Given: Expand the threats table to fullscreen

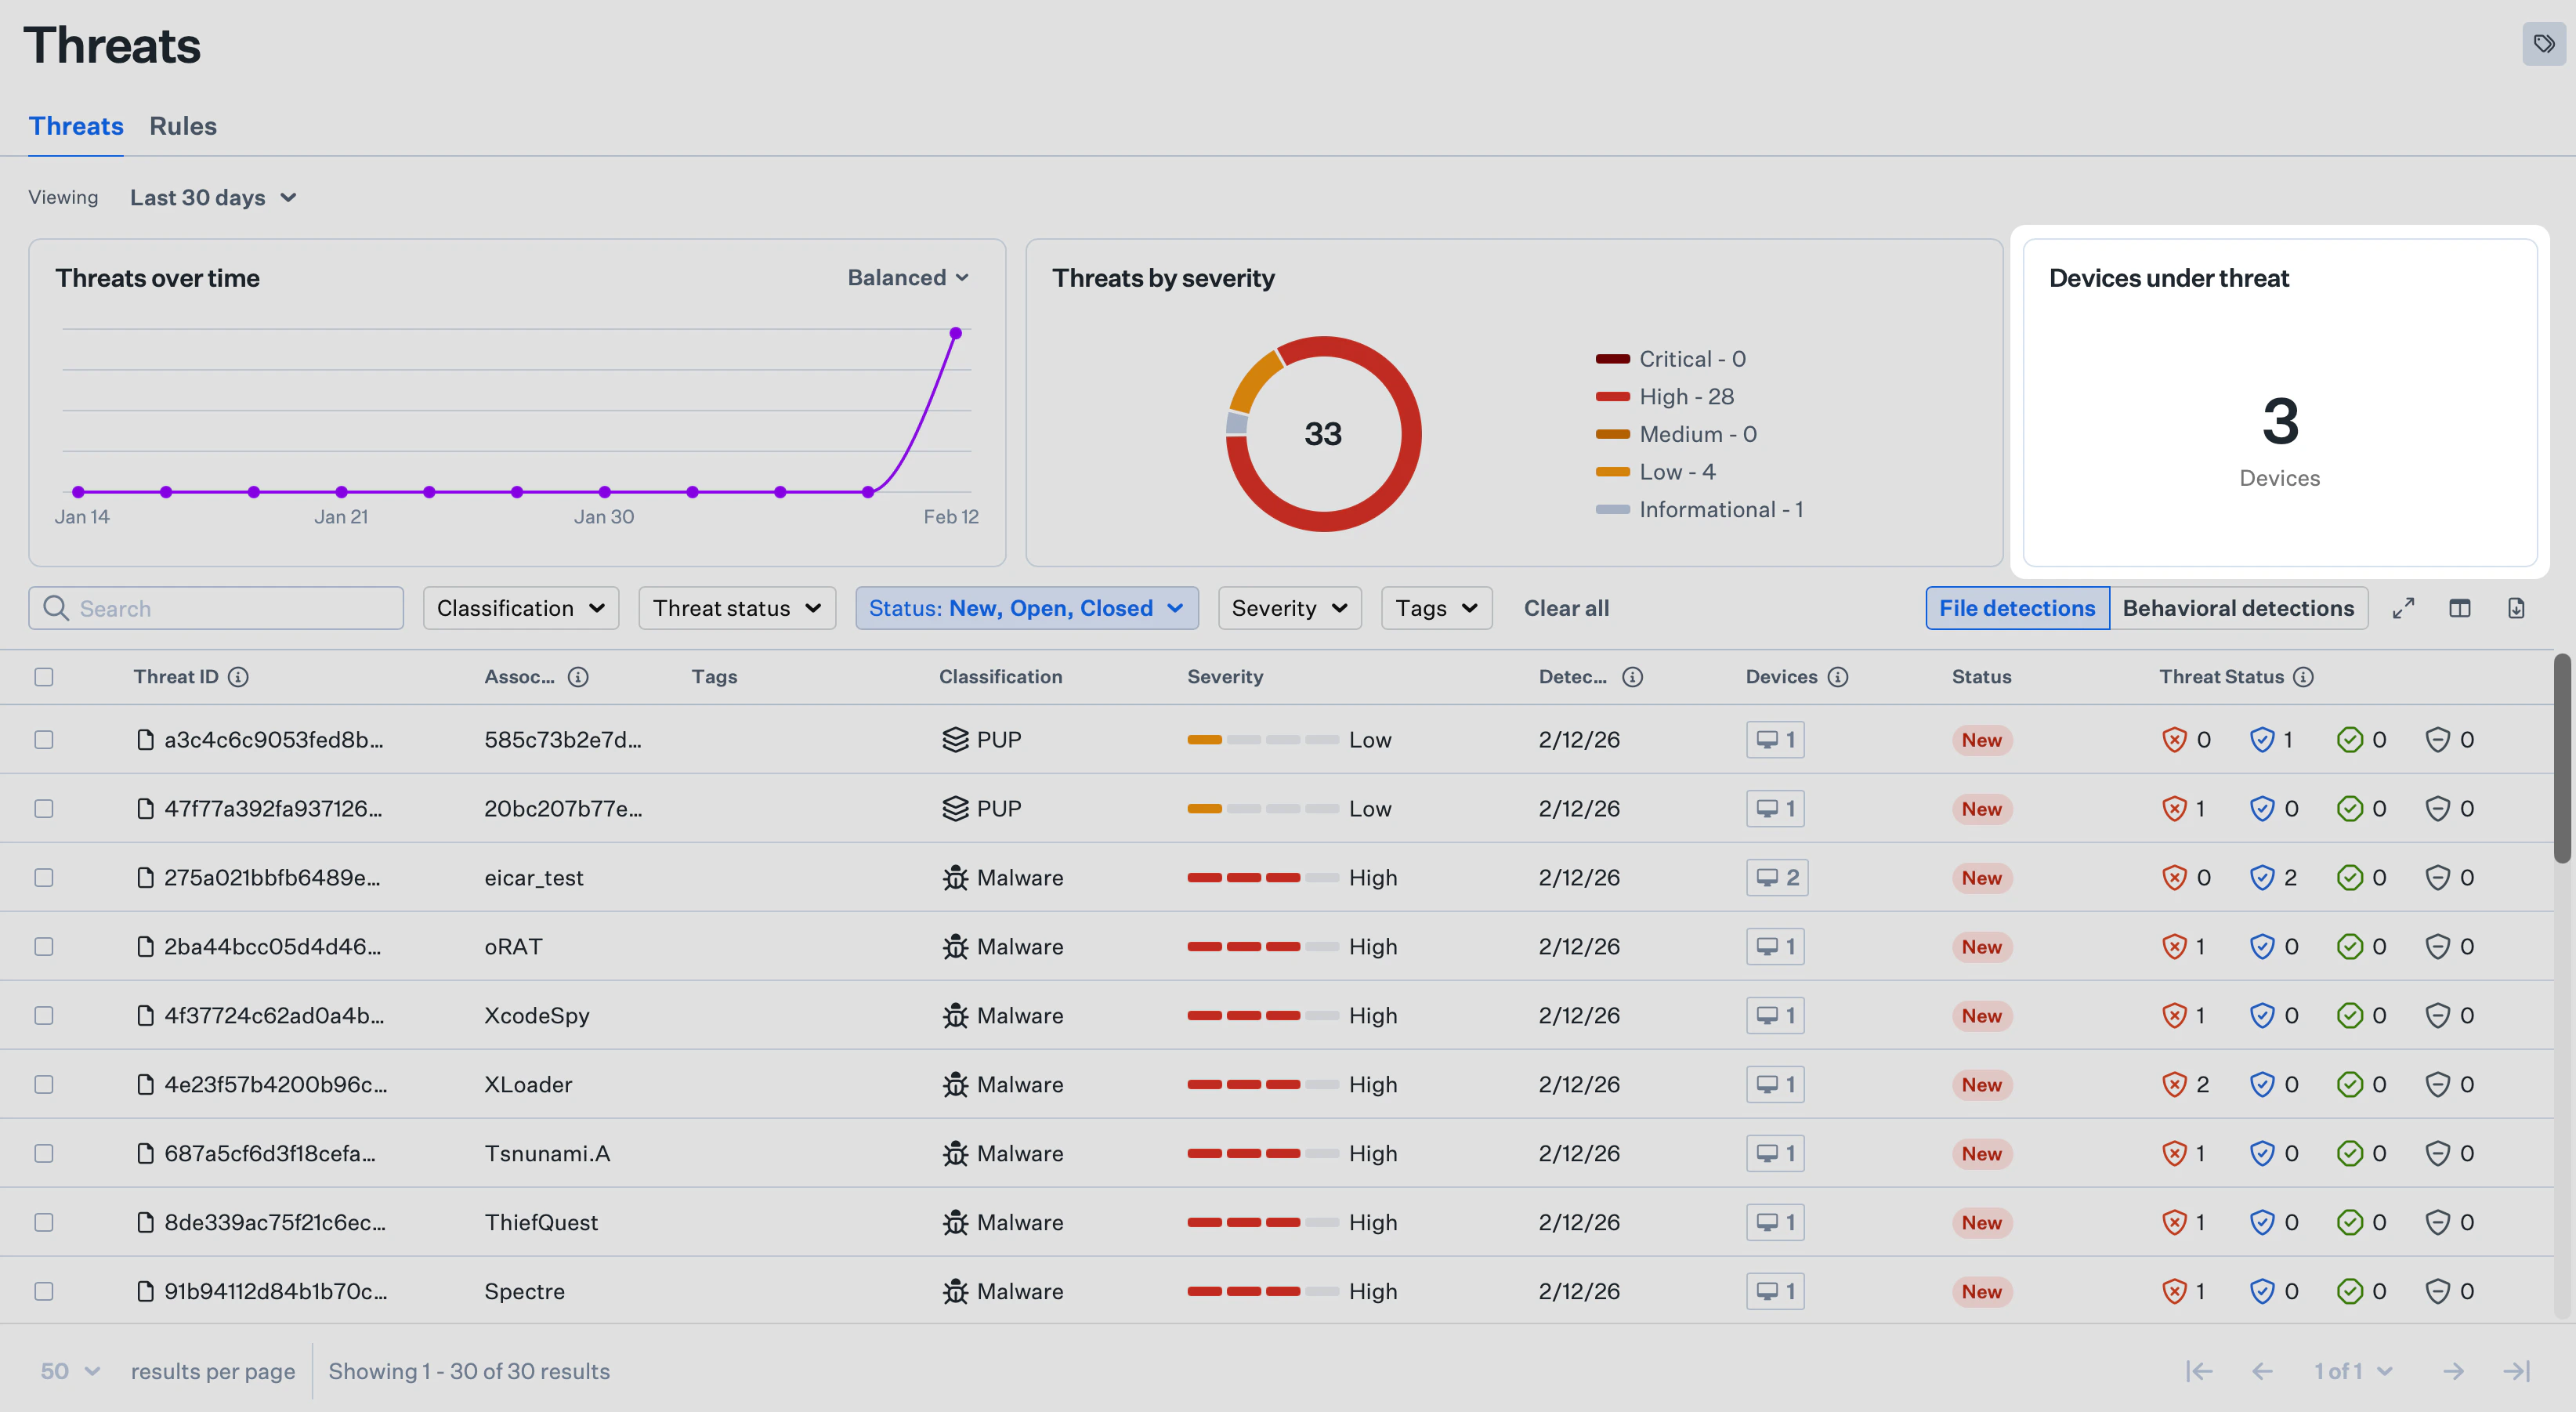Looking at the screenshot, I should [2404, 607].
